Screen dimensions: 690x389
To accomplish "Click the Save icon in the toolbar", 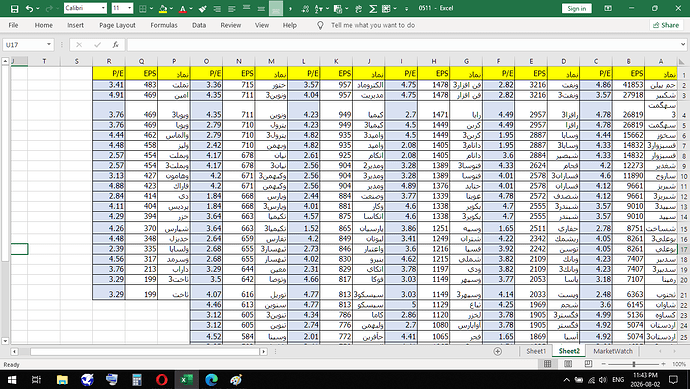I will tap(15, 8).
